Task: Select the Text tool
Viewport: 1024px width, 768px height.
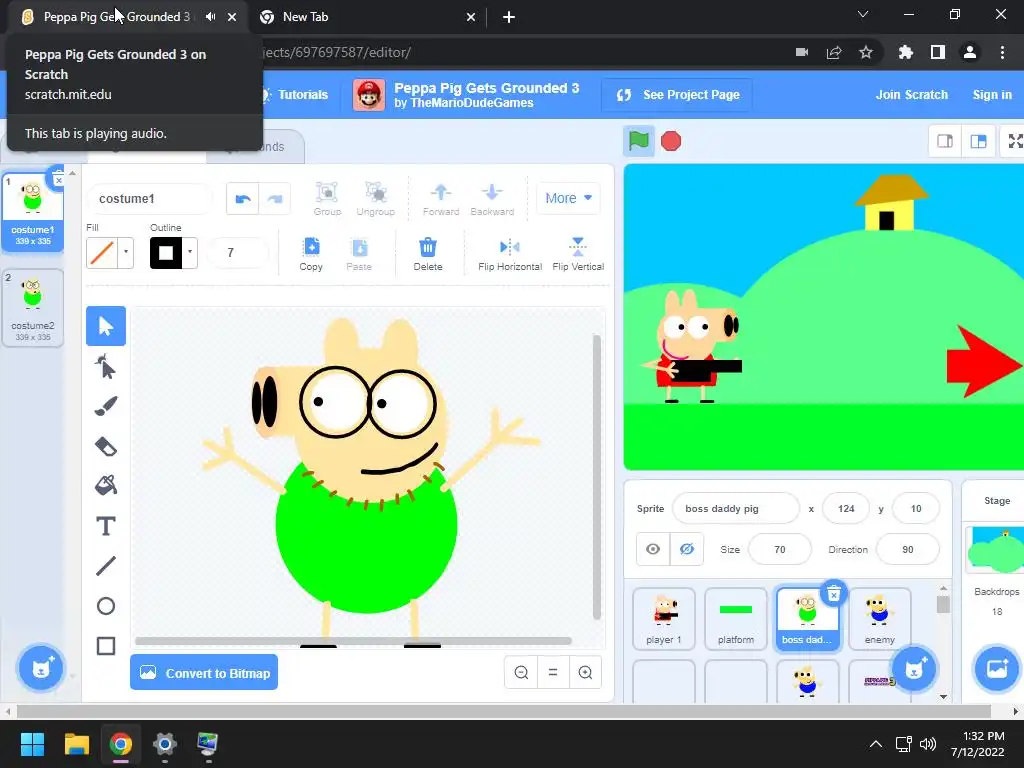Action: tap(106, 526)
